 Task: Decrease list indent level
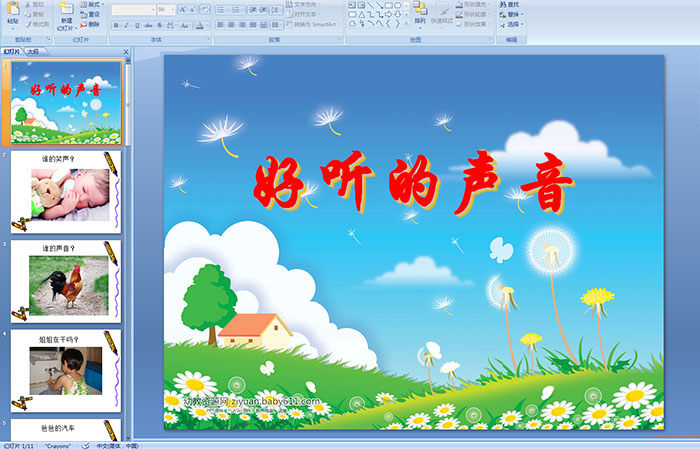253,9
